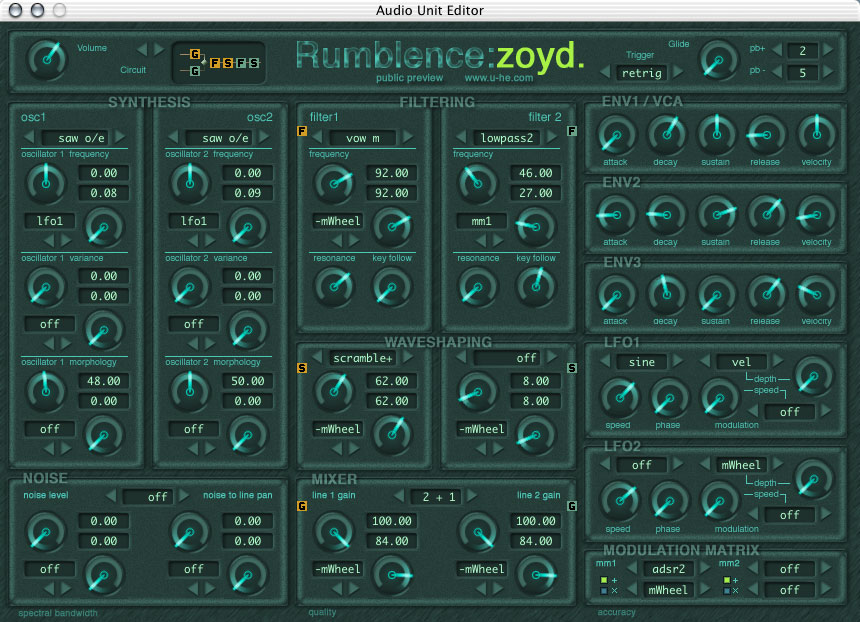Click the ENV1 / VCA attack knob

coord(616,135)
